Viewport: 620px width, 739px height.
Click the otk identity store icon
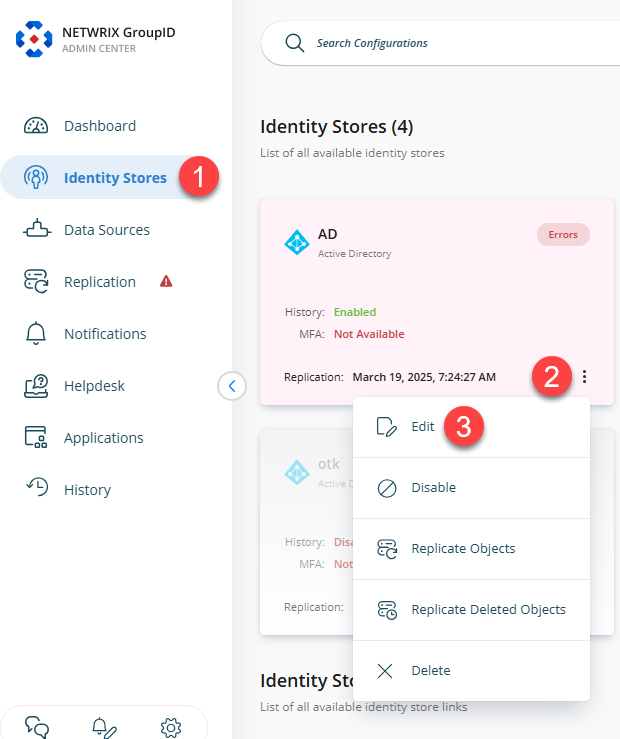pyautogui.click(x=297, y=472)
